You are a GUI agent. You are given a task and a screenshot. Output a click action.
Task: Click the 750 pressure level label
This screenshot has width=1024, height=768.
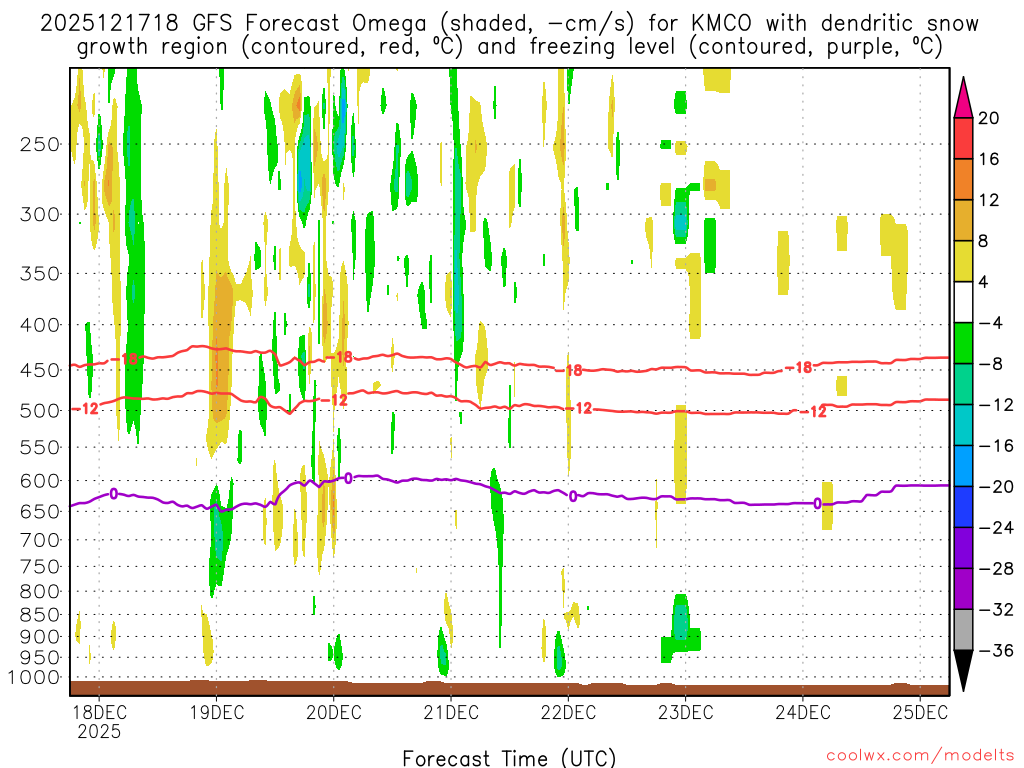click(40, 567)
